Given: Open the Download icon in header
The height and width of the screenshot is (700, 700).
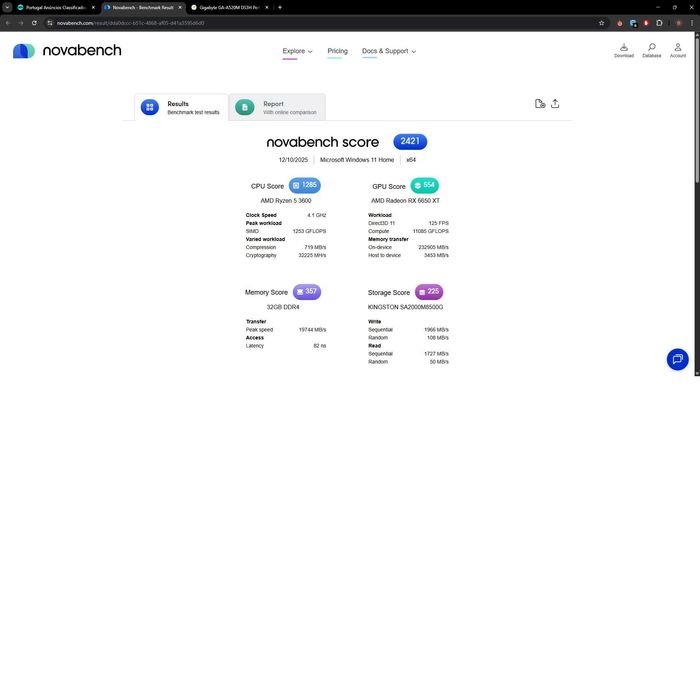Looking at the screenshot, I should tap(624, 50).
